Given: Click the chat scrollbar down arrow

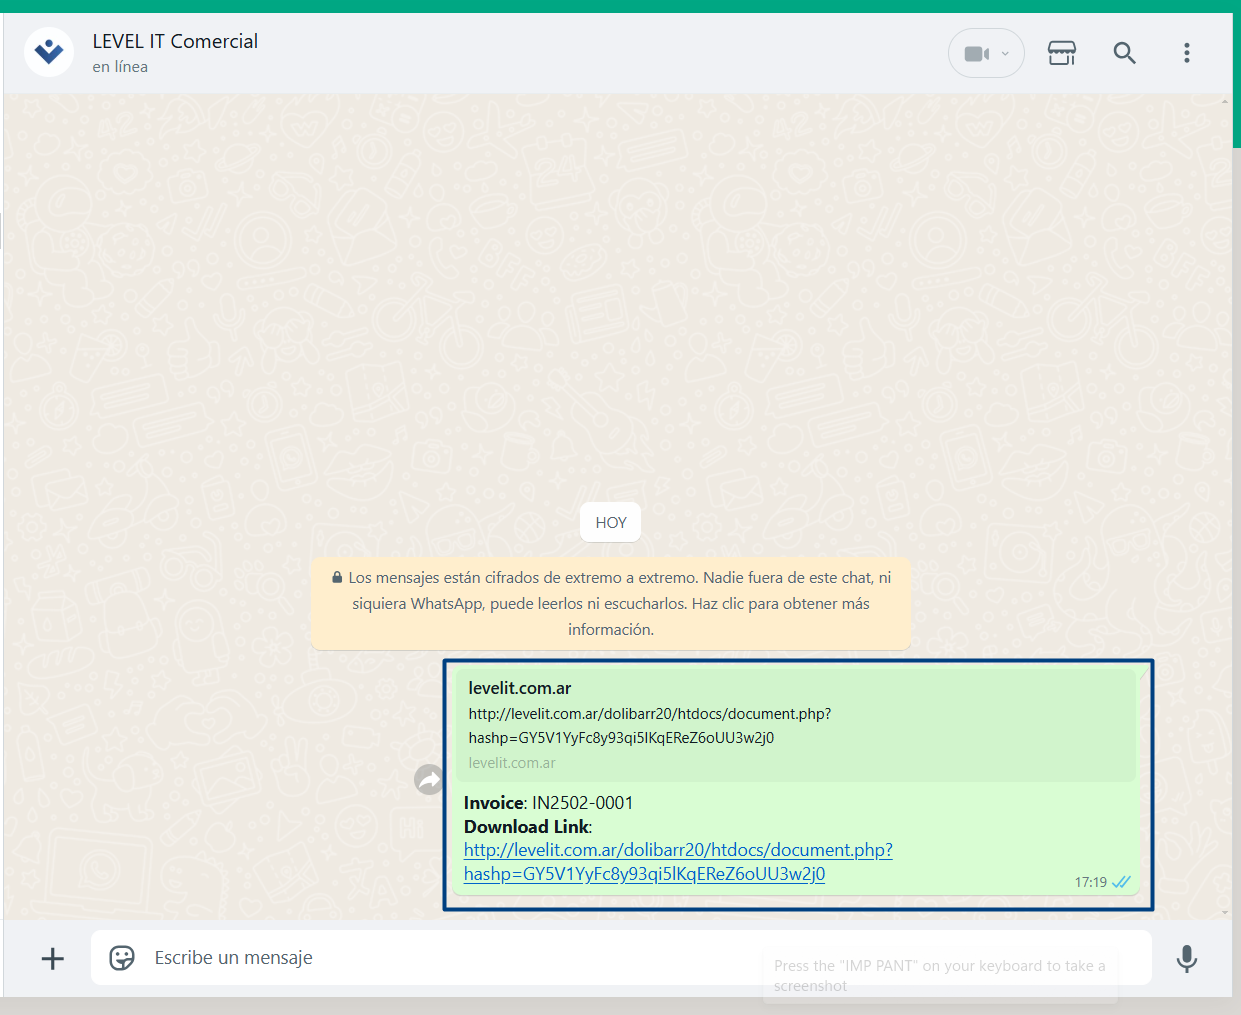Looking at the screenshot, I should click(x=1225, y=912).
